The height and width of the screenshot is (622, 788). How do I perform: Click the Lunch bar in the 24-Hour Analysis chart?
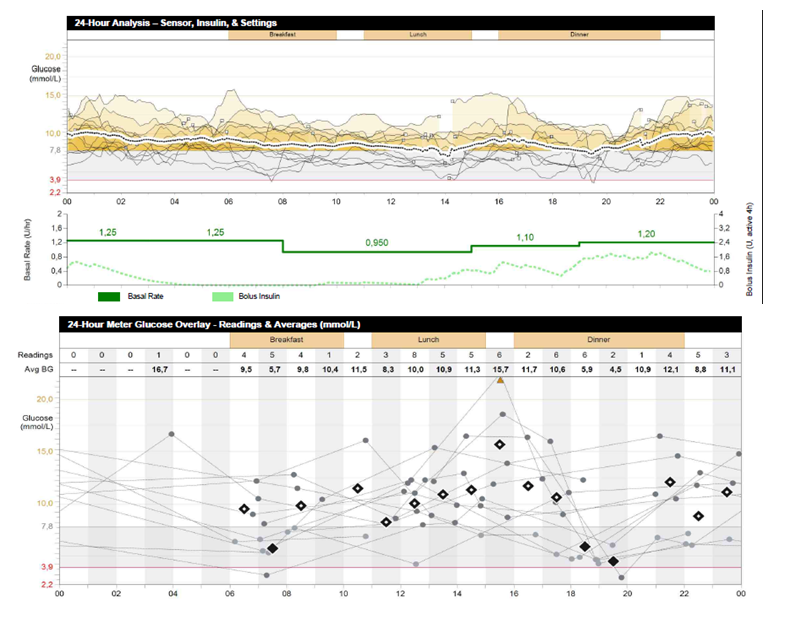(x=417, y=34)
